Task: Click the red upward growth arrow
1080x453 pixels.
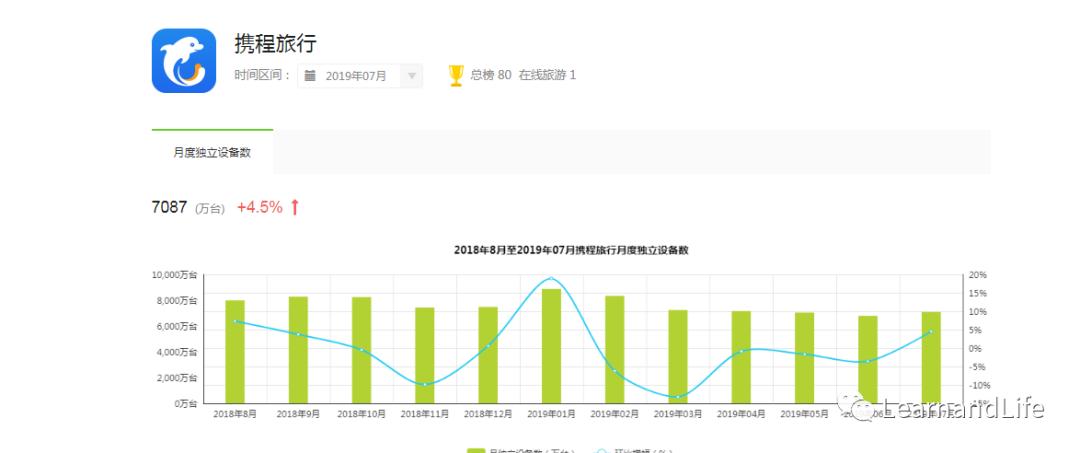Action: [x=295, y=207]
